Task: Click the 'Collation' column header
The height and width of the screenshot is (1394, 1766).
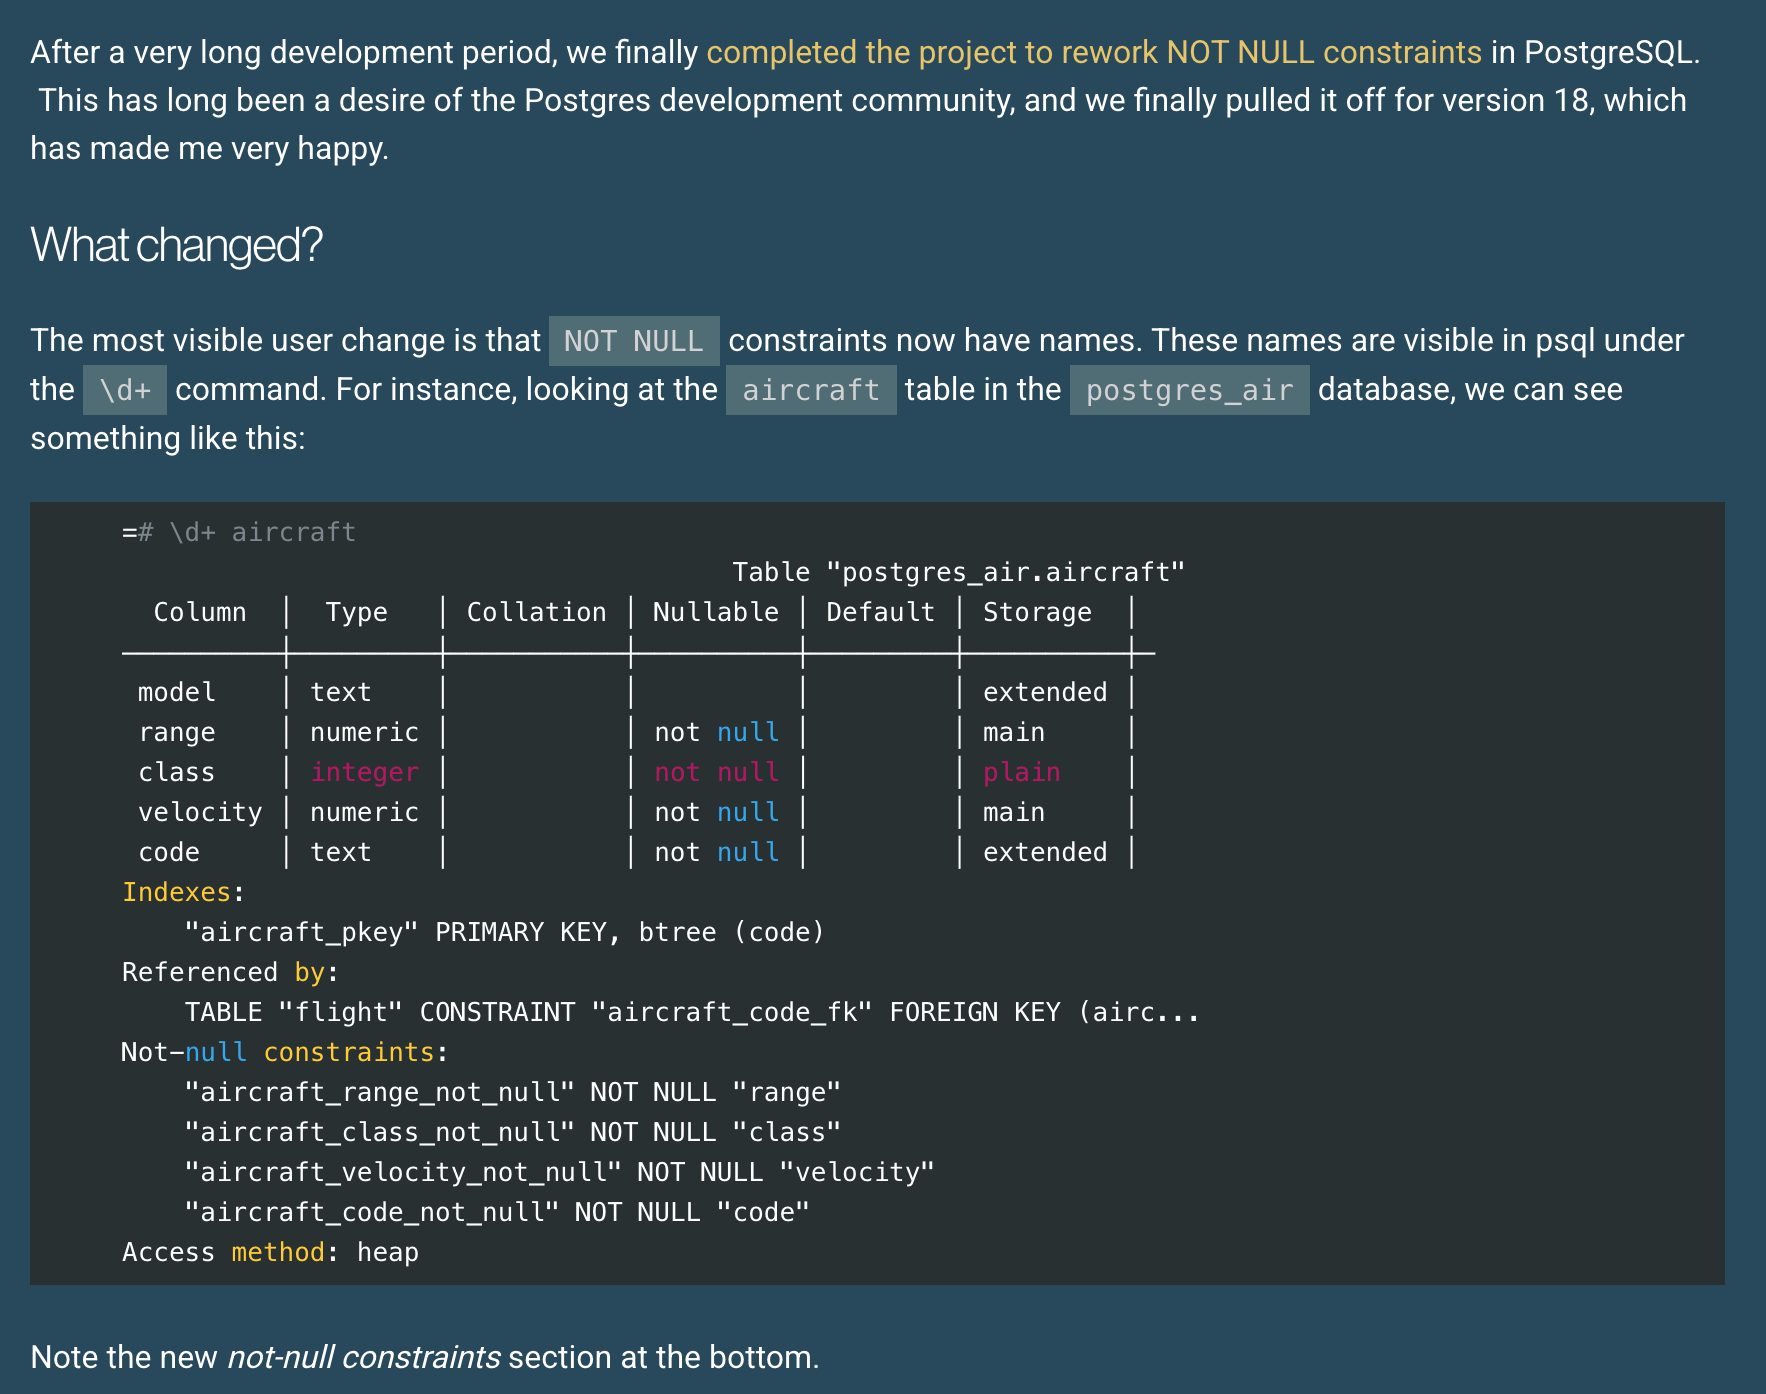Action: pyautogui.click(x=537, y=612)
